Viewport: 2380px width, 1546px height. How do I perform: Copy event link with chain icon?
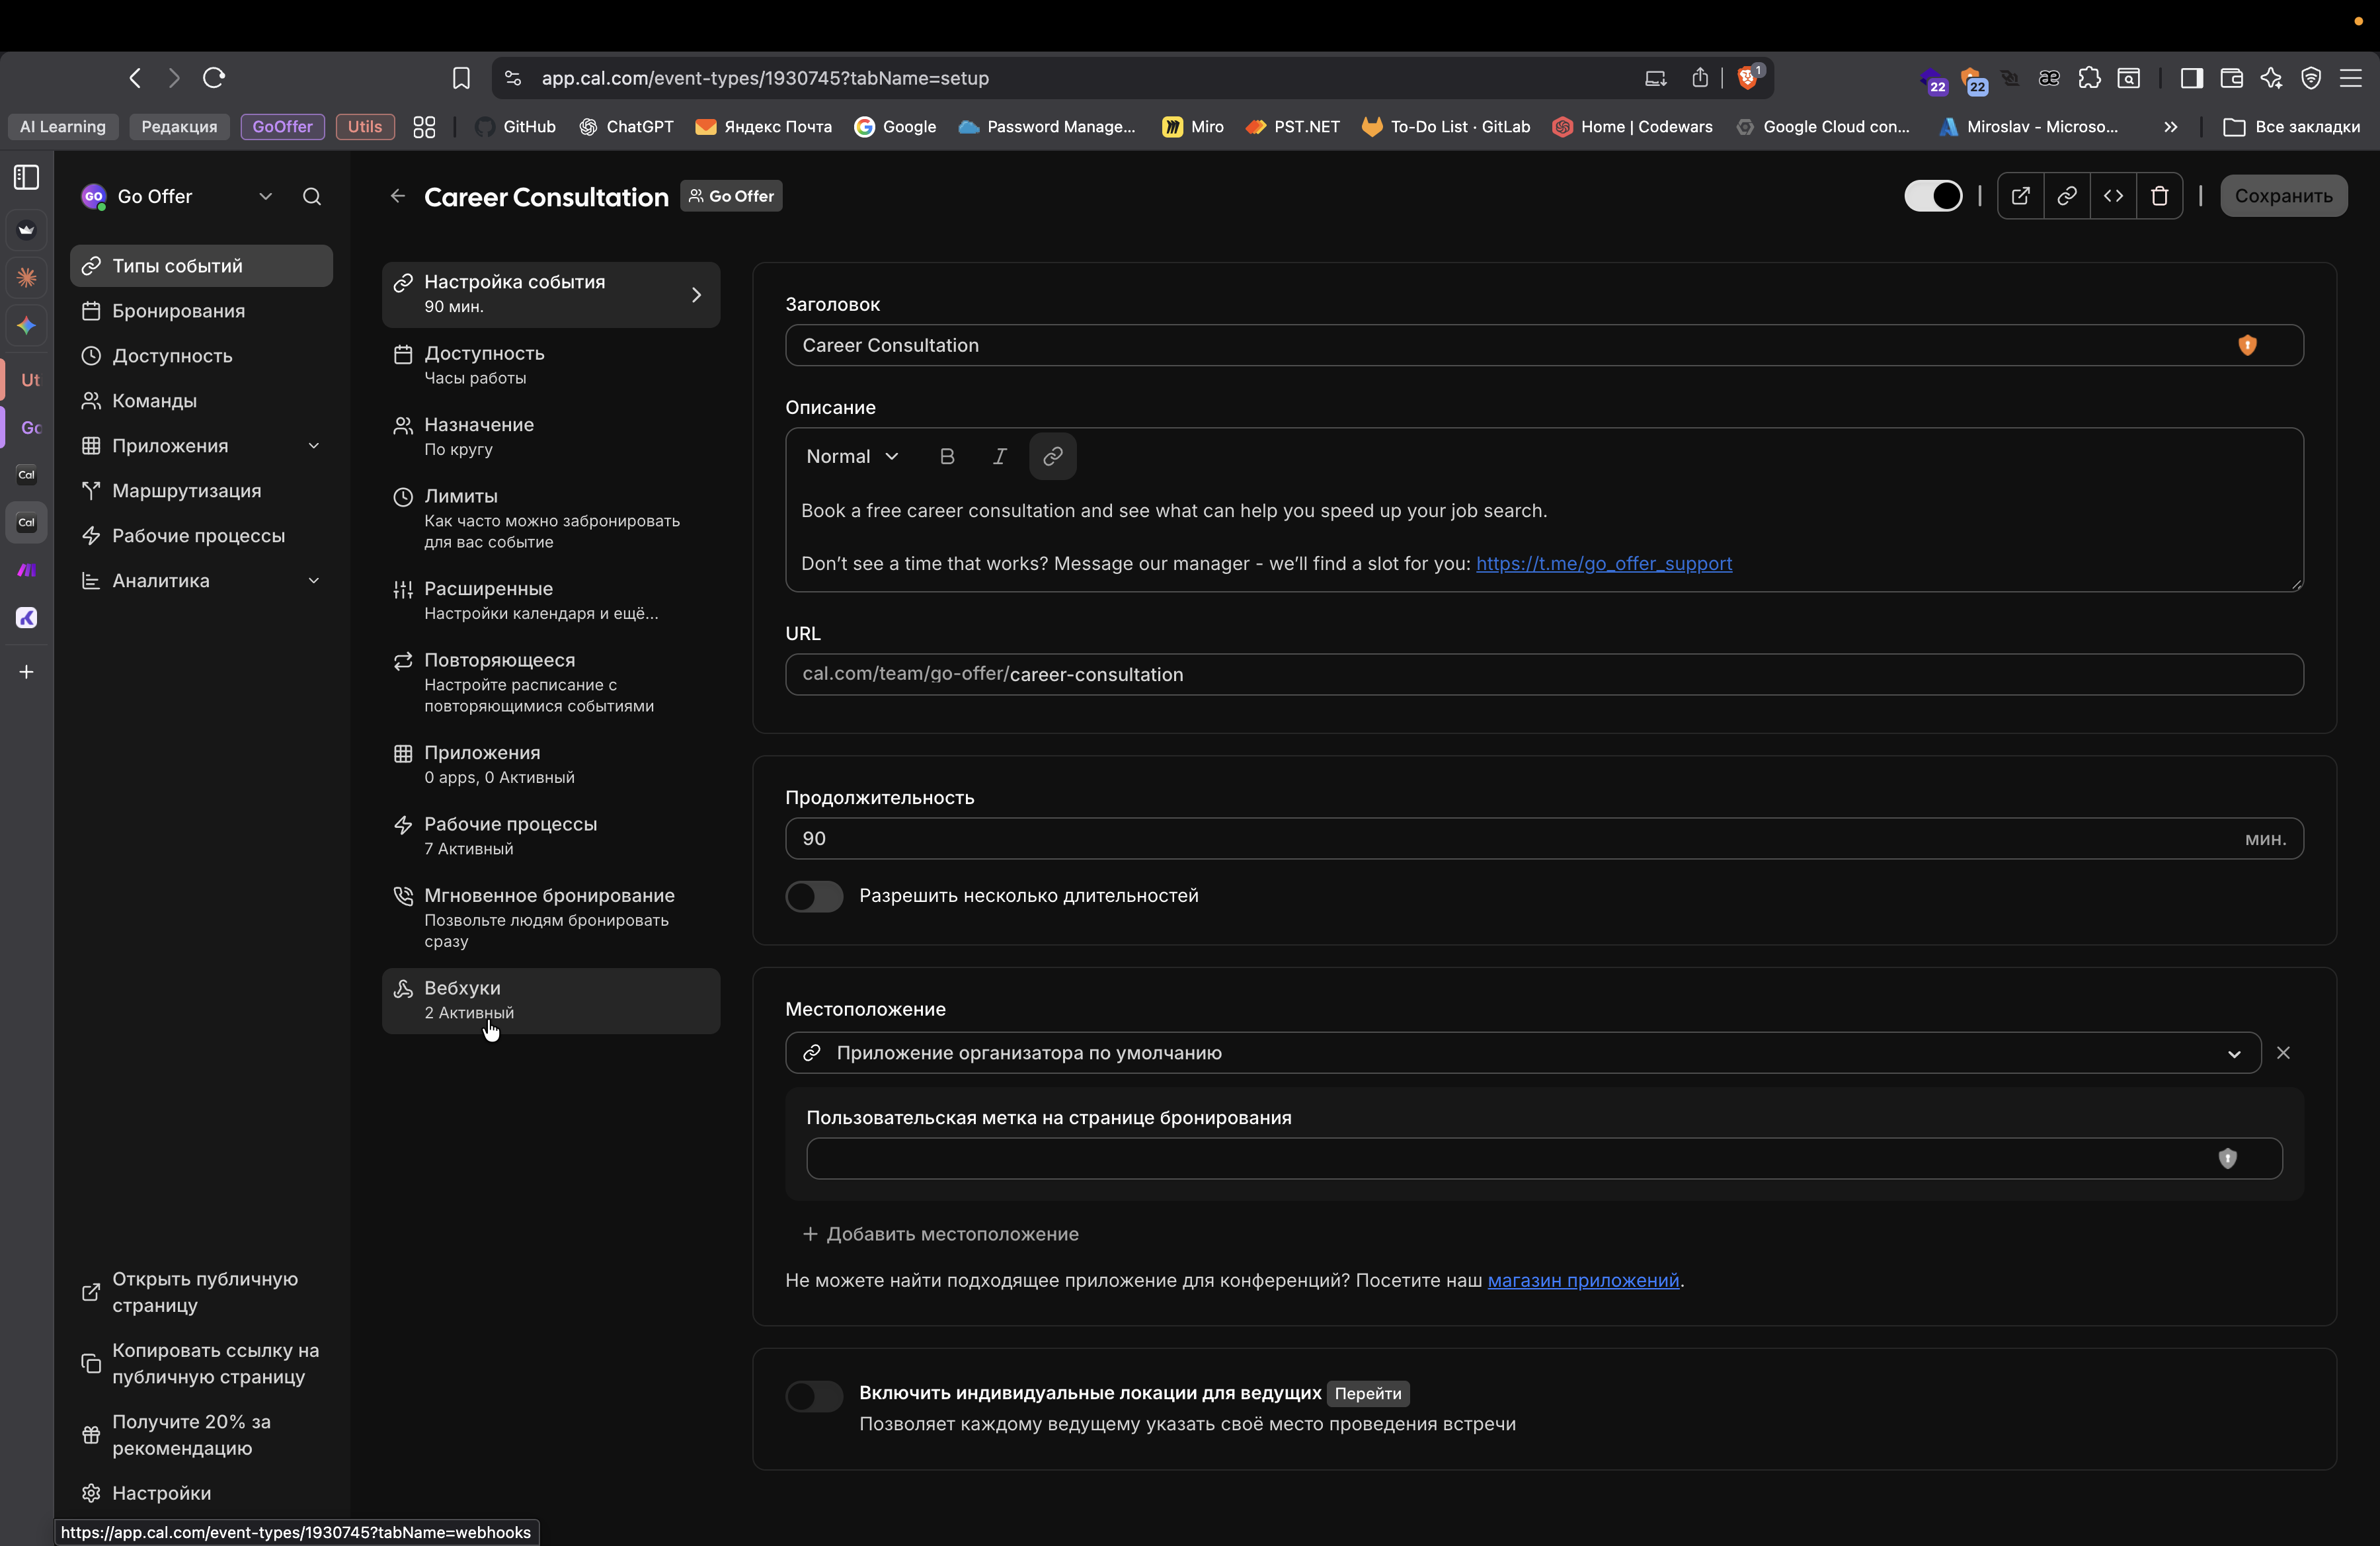click(x=2066, y=196)
